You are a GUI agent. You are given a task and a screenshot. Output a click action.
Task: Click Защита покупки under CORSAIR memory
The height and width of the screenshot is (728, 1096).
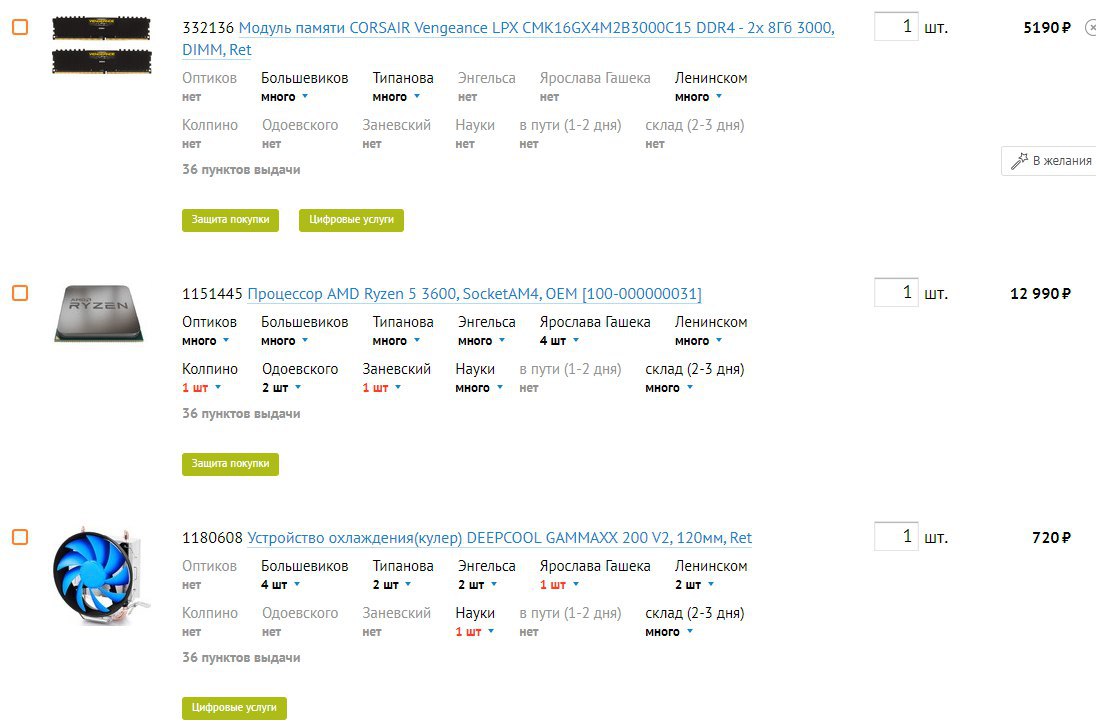(x=230, y=219)
